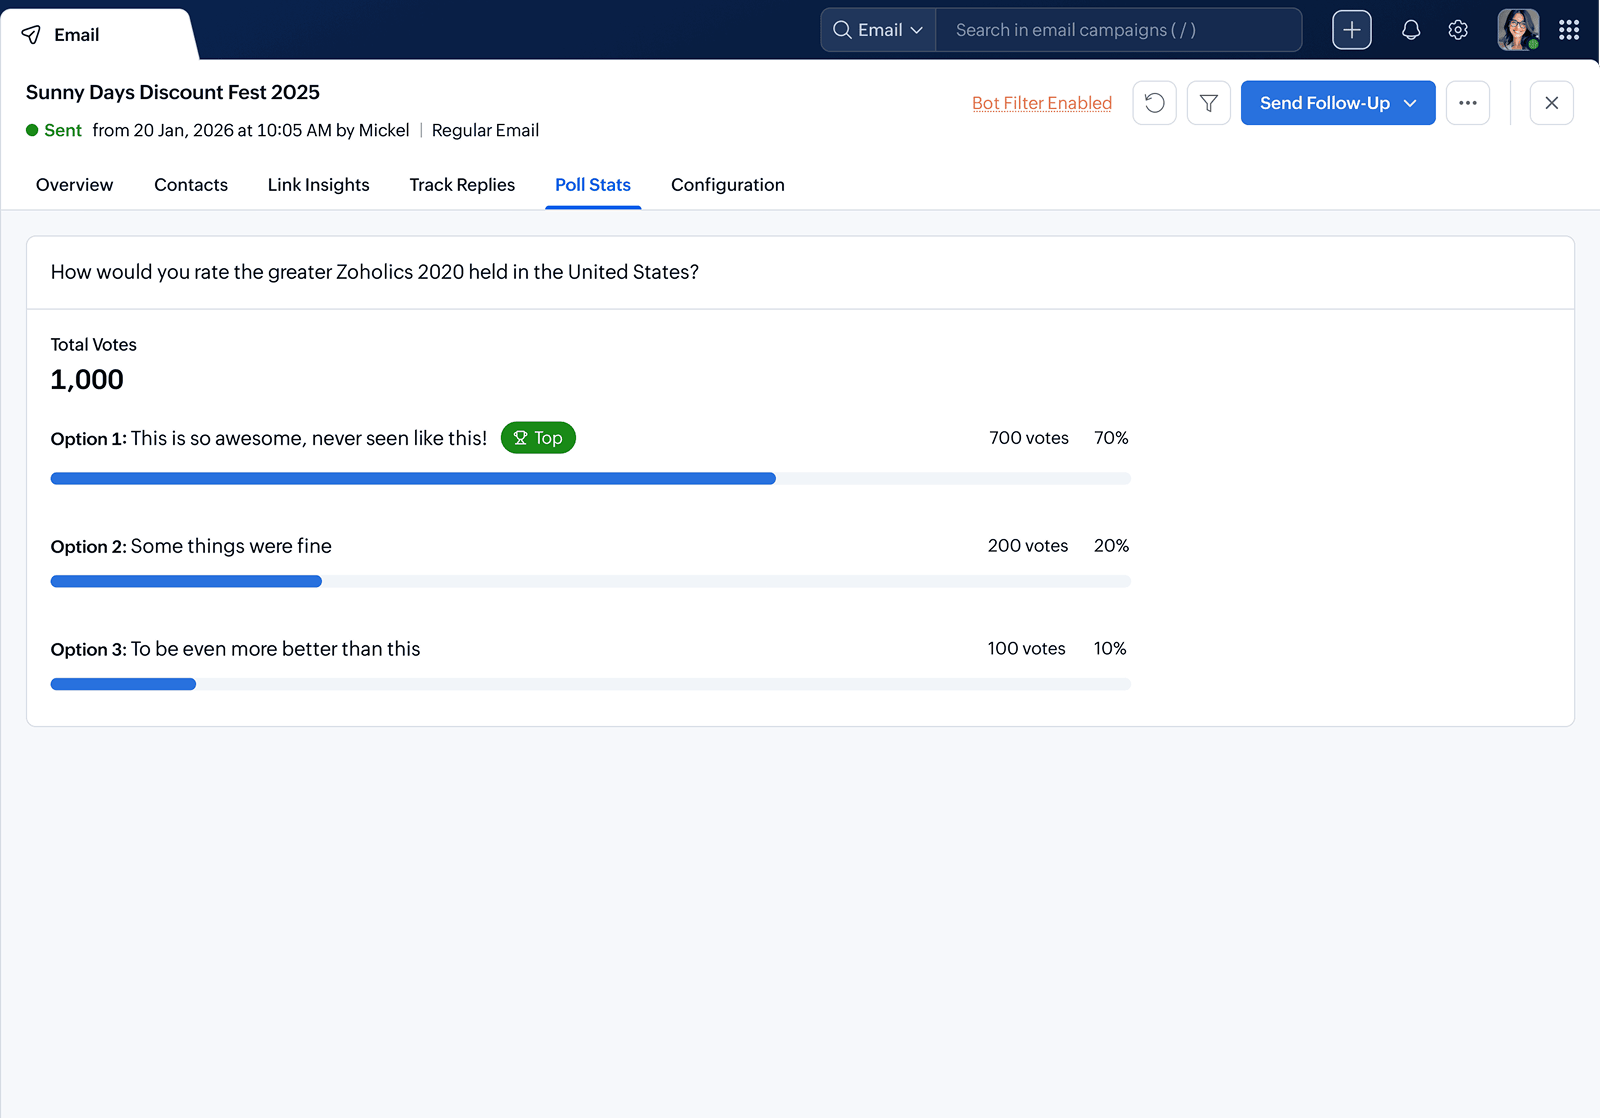Click the Option 1 progress bar
This screenshot has width=1600, height=1118.
[x=591, y=479]
